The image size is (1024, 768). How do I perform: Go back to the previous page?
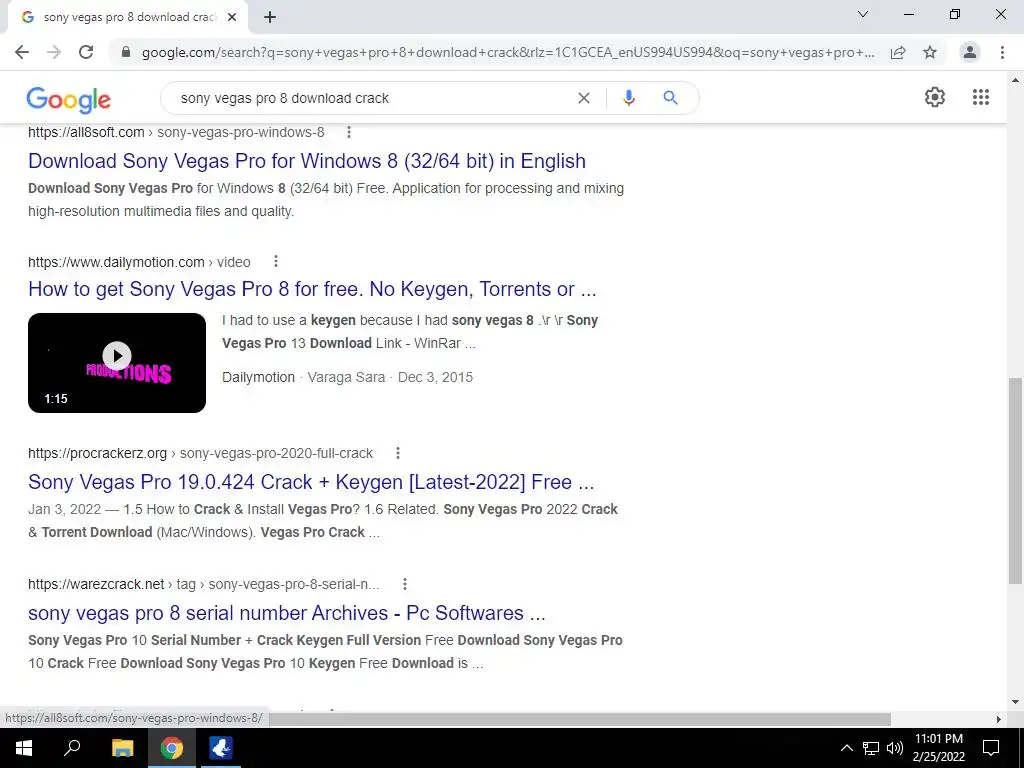tap(22, 52)
